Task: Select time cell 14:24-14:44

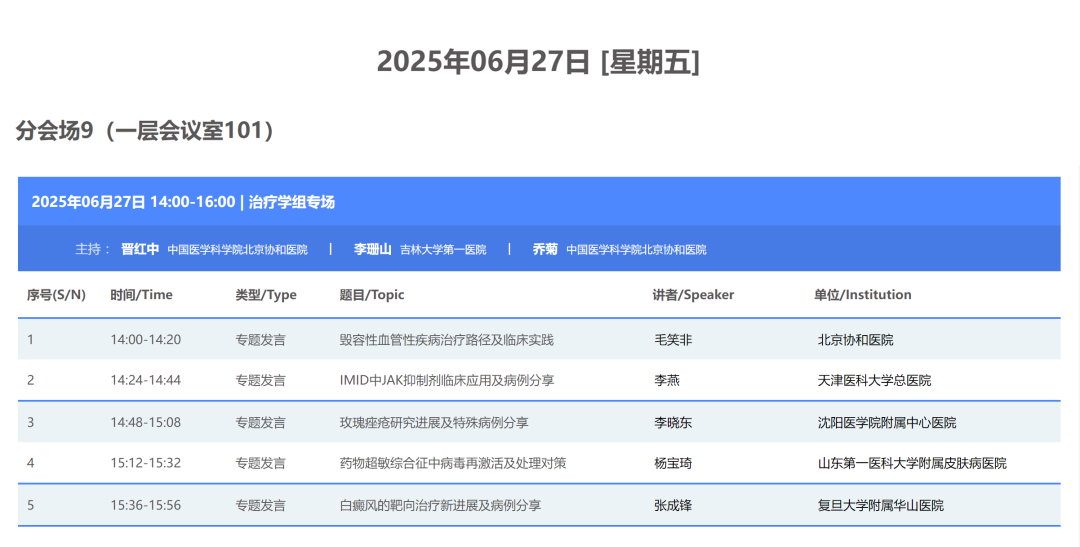Action: pos(145,380)
